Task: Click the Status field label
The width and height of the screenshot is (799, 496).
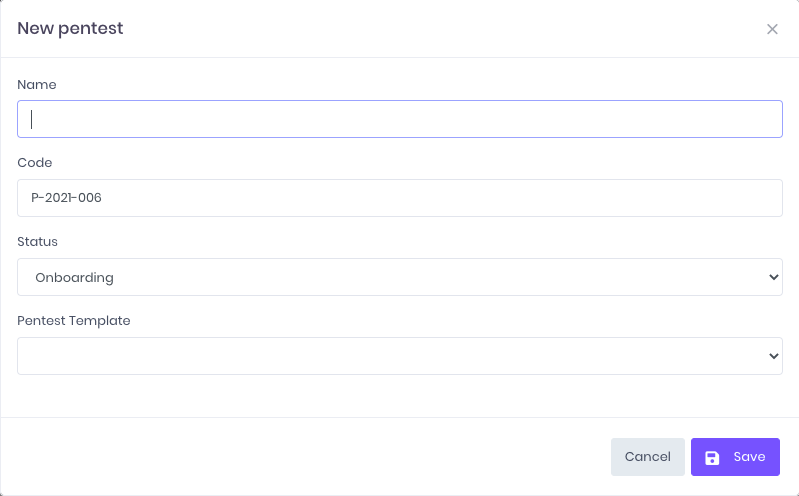Action: click(37, 242)
